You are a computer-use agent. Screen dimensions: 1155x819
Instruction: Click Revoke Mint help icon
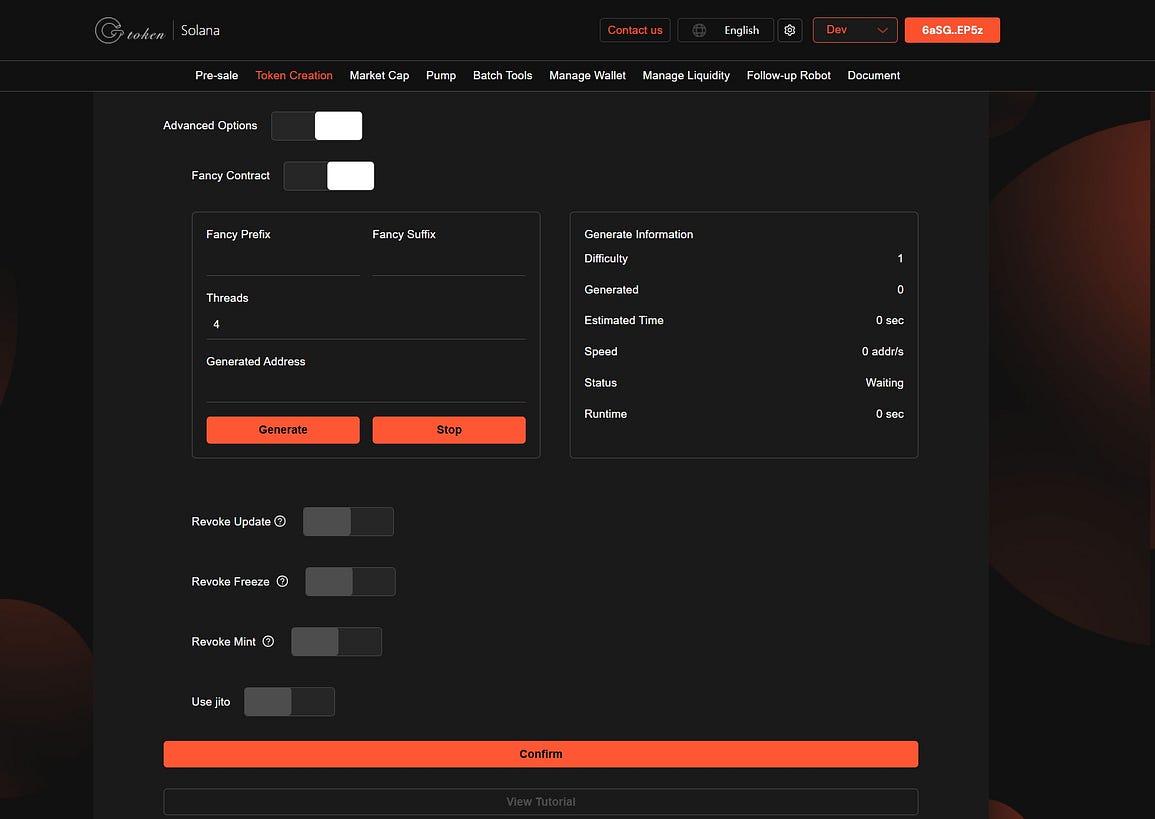point(268,642)
